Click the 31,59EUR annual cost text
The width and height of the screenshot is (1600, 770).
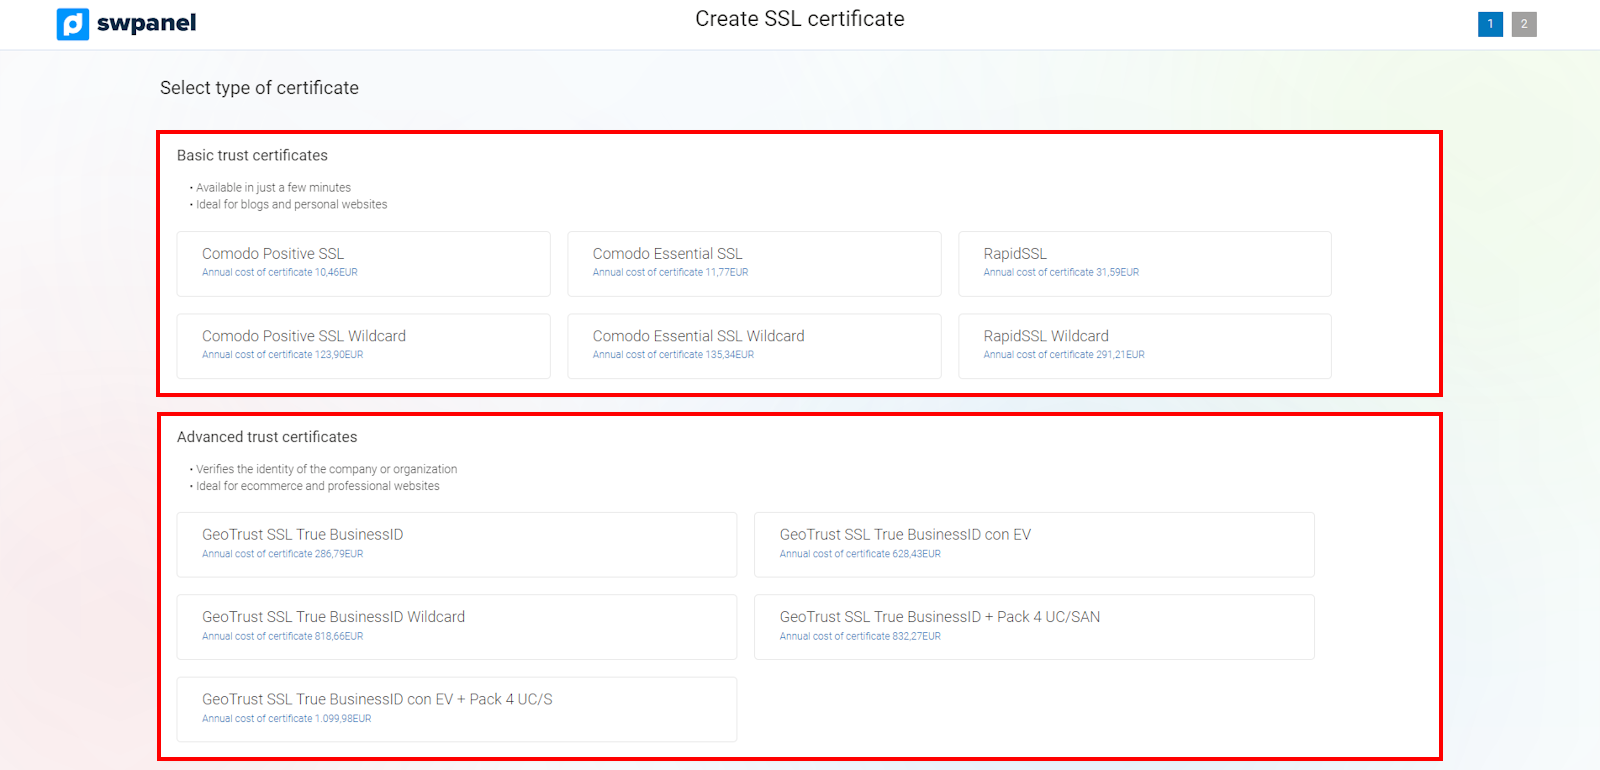click(x=1061, y=272)
